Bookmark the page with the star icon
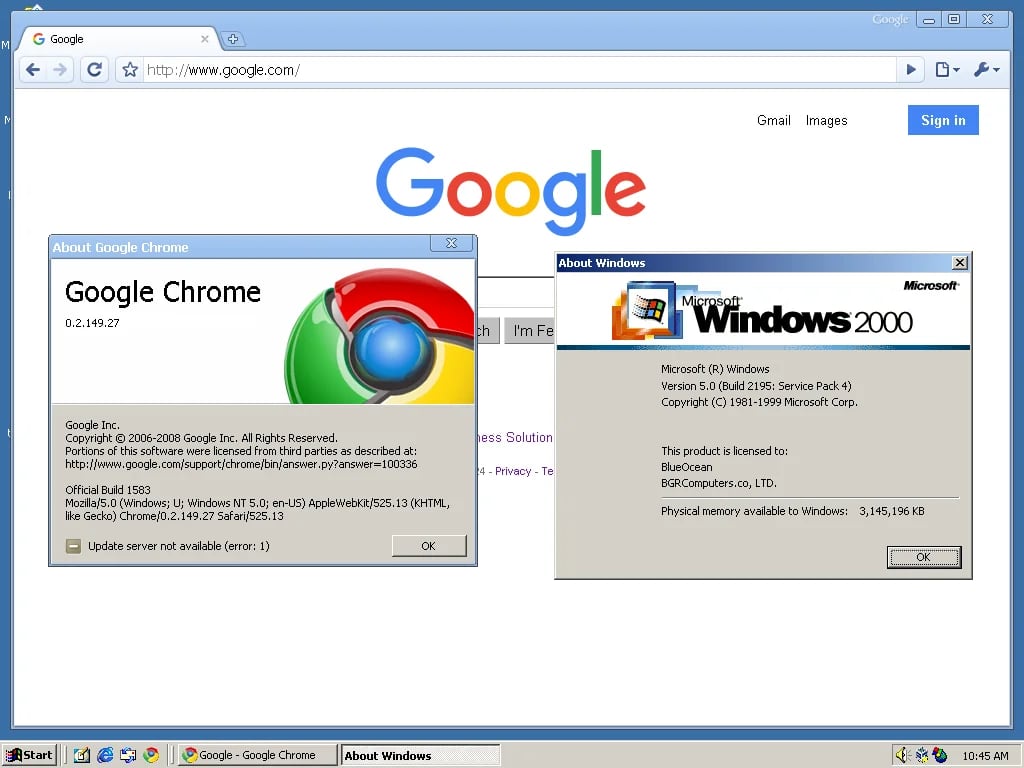The width and height of the screenshot is (1024, 768). coord(130,69)
